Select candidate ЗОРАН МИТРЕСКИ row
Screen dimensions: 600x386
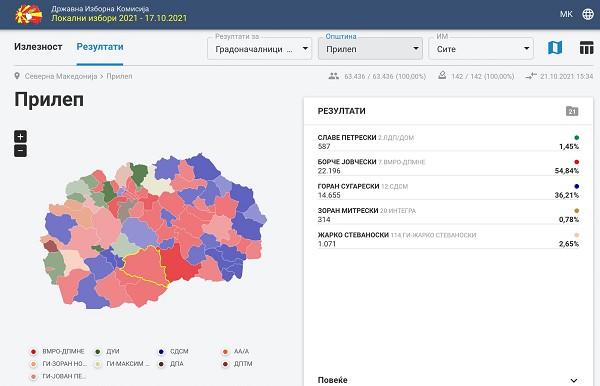click(x=448, y=215)
